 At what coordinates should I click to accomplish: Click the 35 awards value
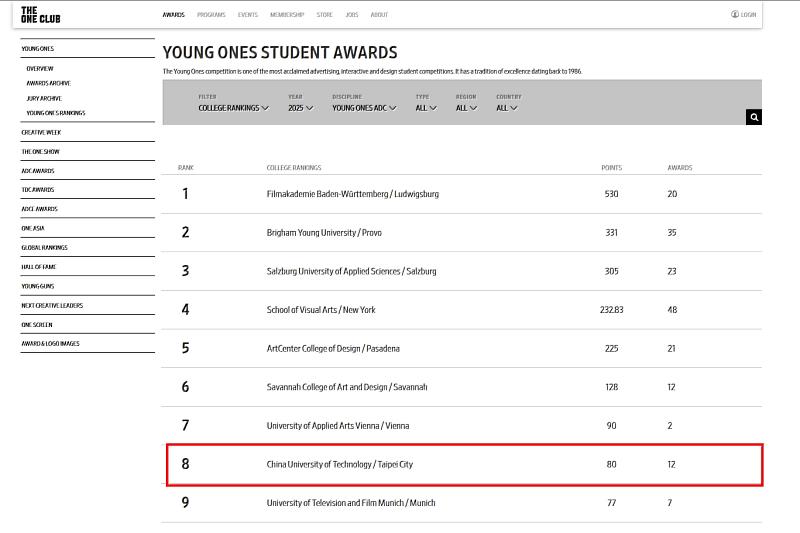[x=672, y=233]
